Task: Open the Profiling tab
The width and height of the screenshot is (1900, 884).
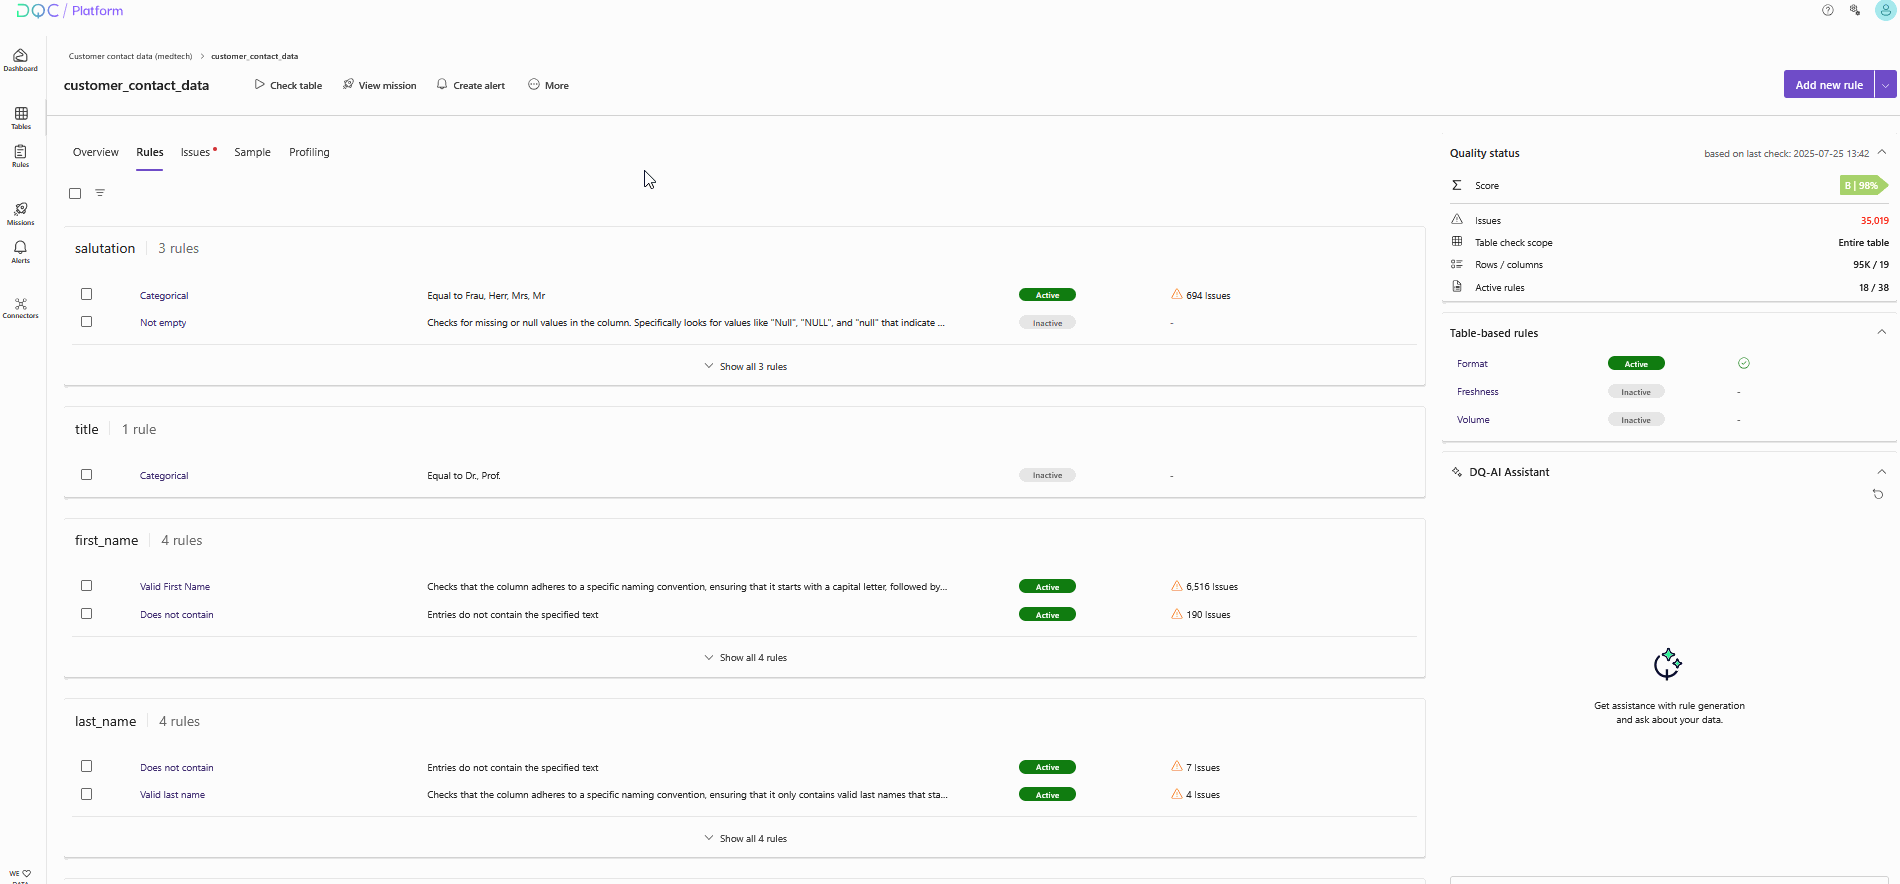Action: [309, 152]
